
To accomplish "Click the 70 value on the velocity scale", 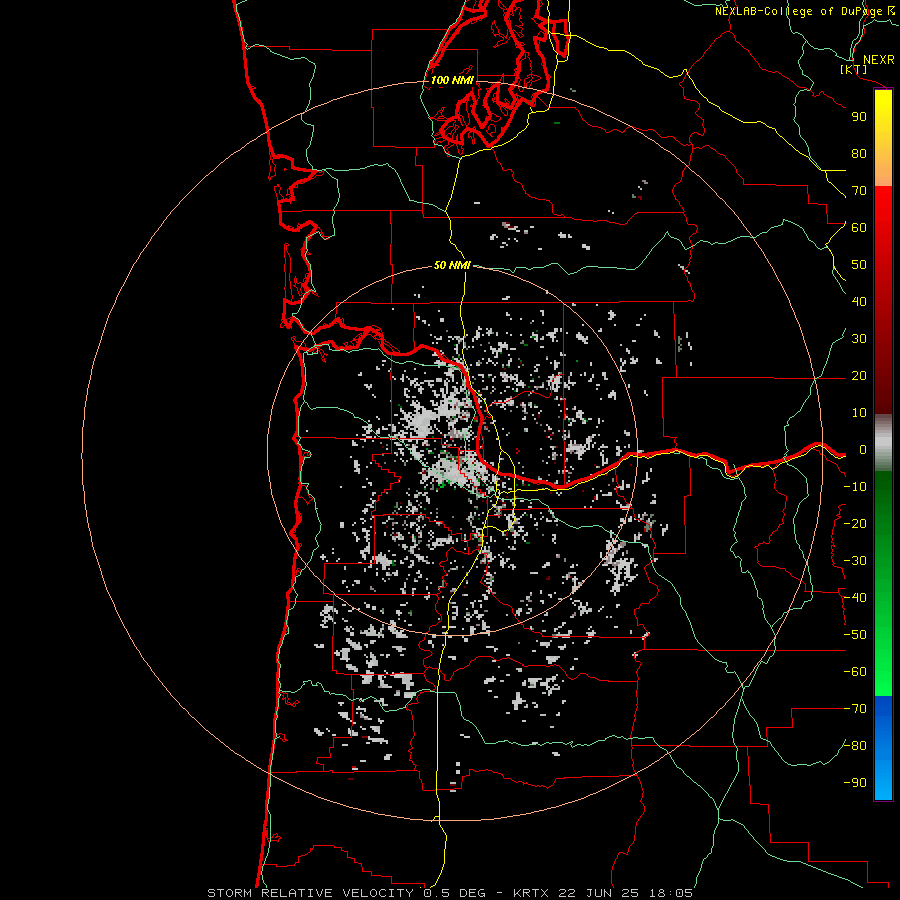I will 859,191.
